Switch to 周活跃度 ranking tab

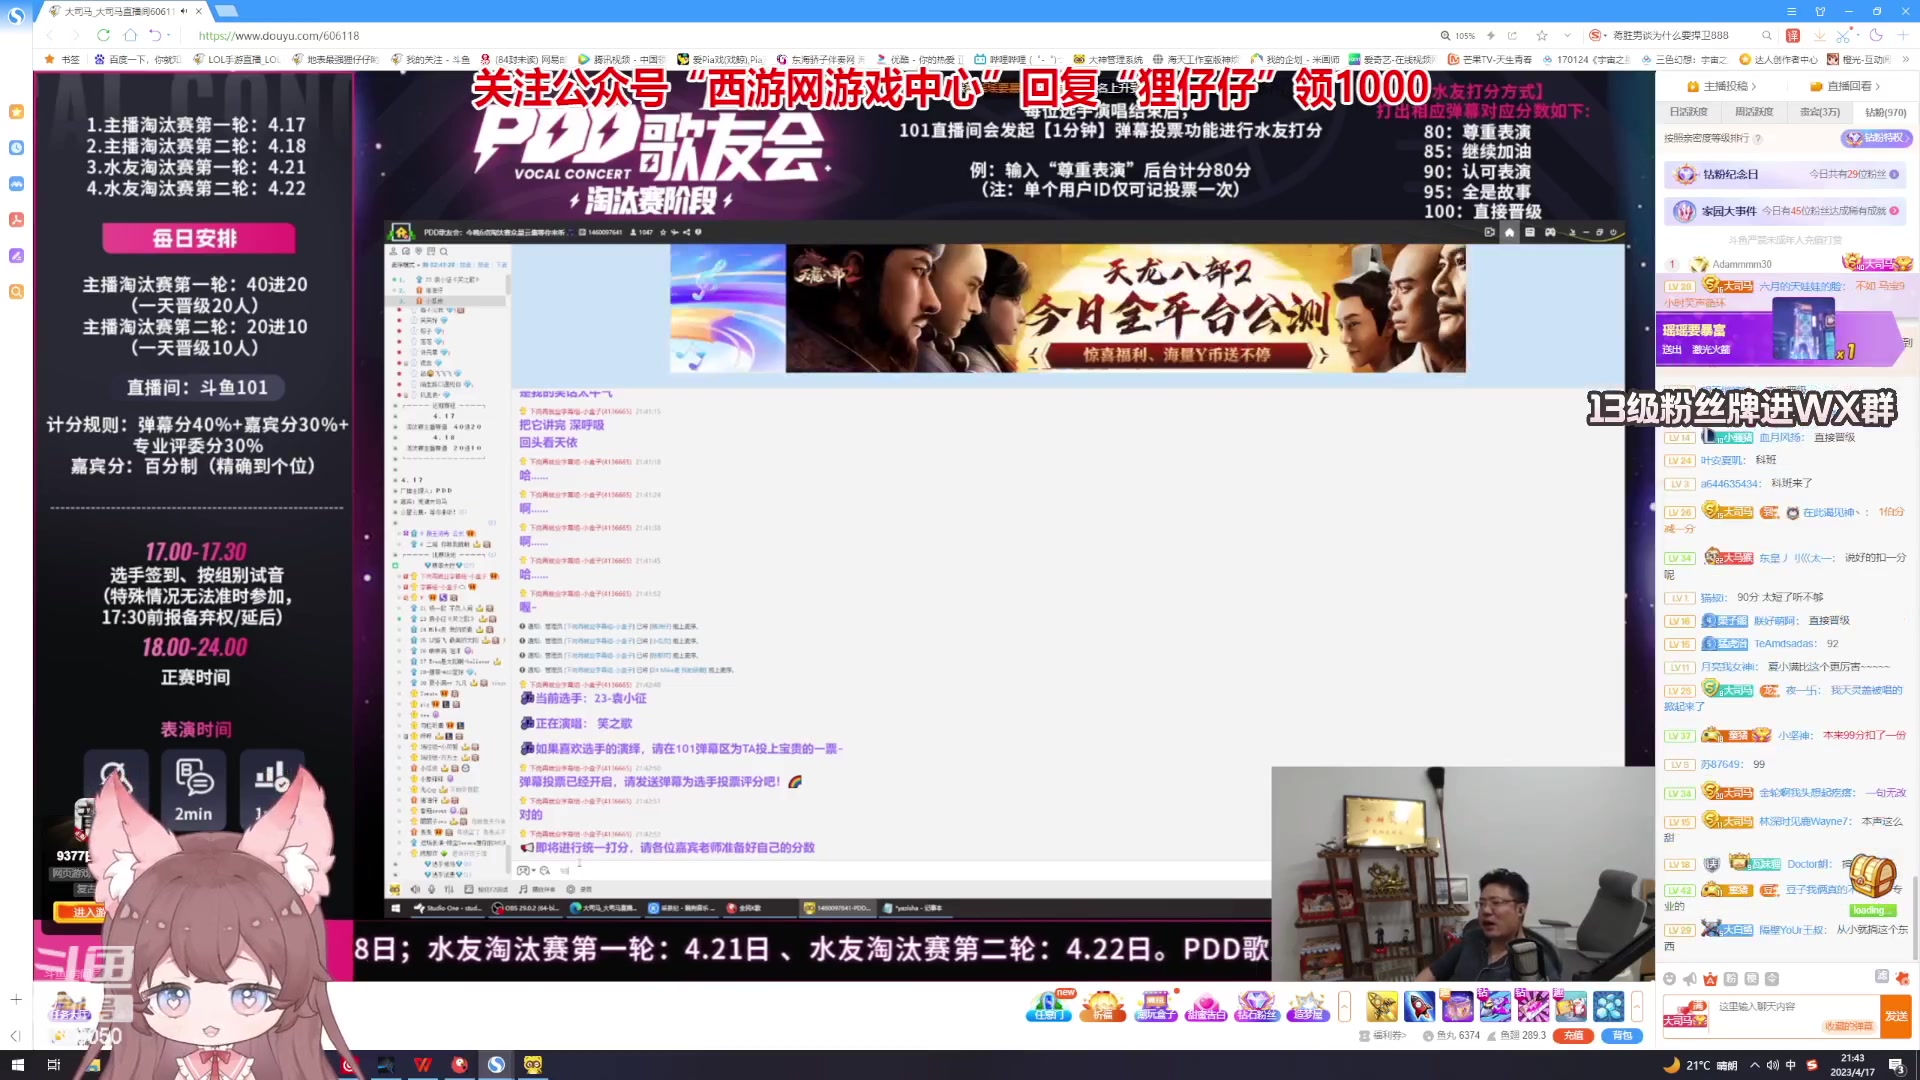[1753, 112]
